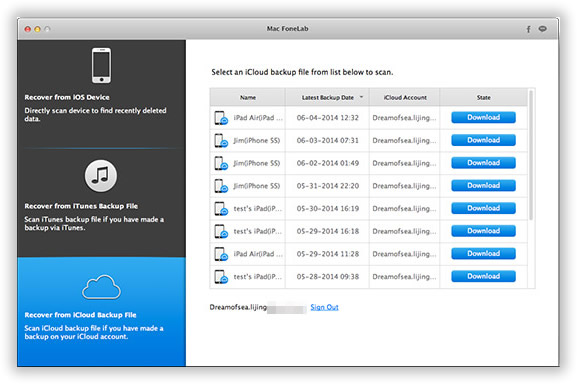Image resolution: width=577 pixels, height=384 pixels.
Task: Switch to Recover from iCloud Backup File
Action: coord(101,312)
